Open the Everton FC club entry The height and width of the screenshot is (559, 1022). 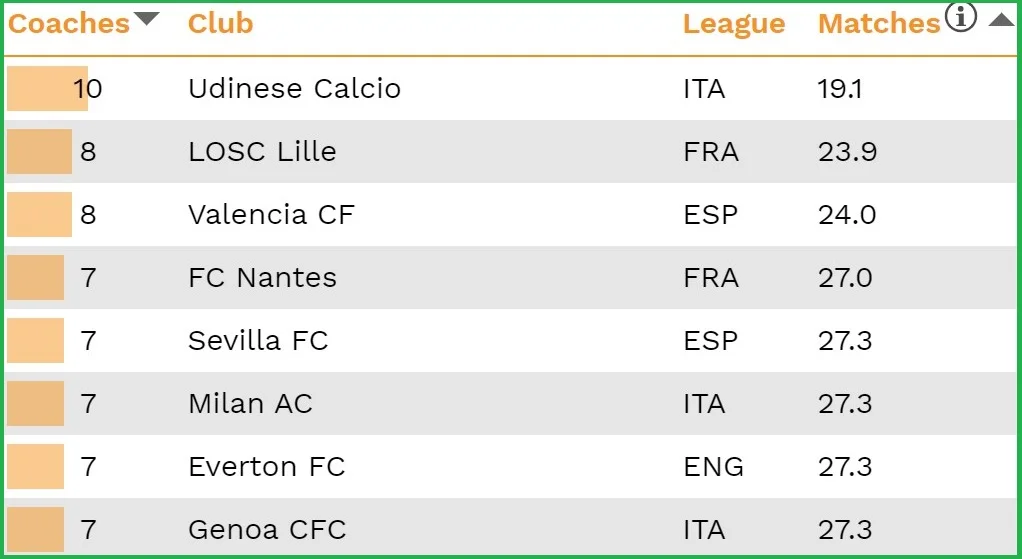[x=266, y=467]
